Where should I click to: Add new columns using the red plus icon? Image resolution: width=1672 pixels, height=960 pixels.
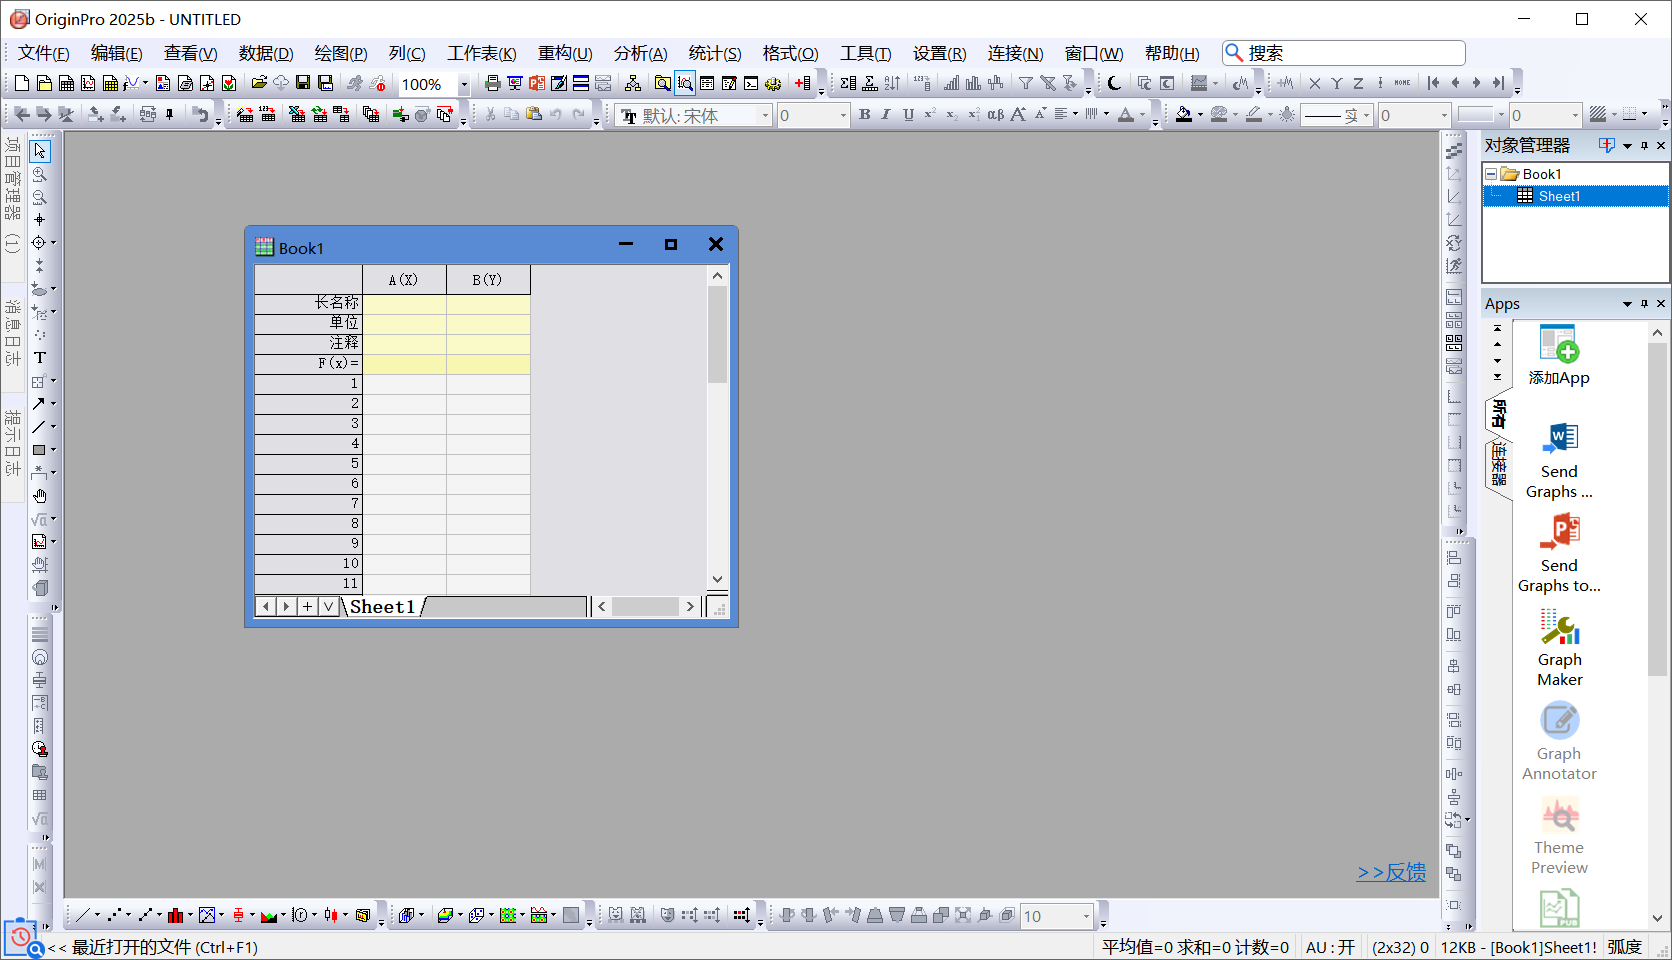(803, 83)
